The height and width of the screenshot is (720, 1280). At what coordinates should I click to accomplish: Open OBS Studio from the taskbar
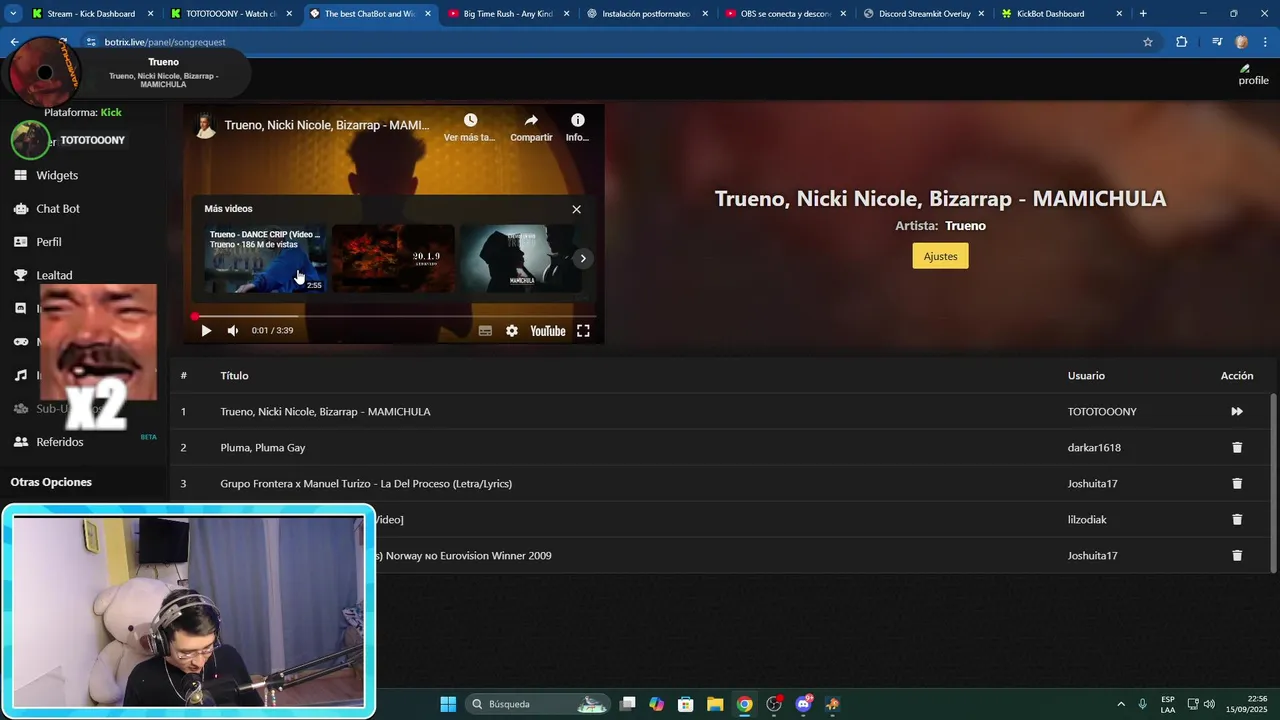point(774,704)
